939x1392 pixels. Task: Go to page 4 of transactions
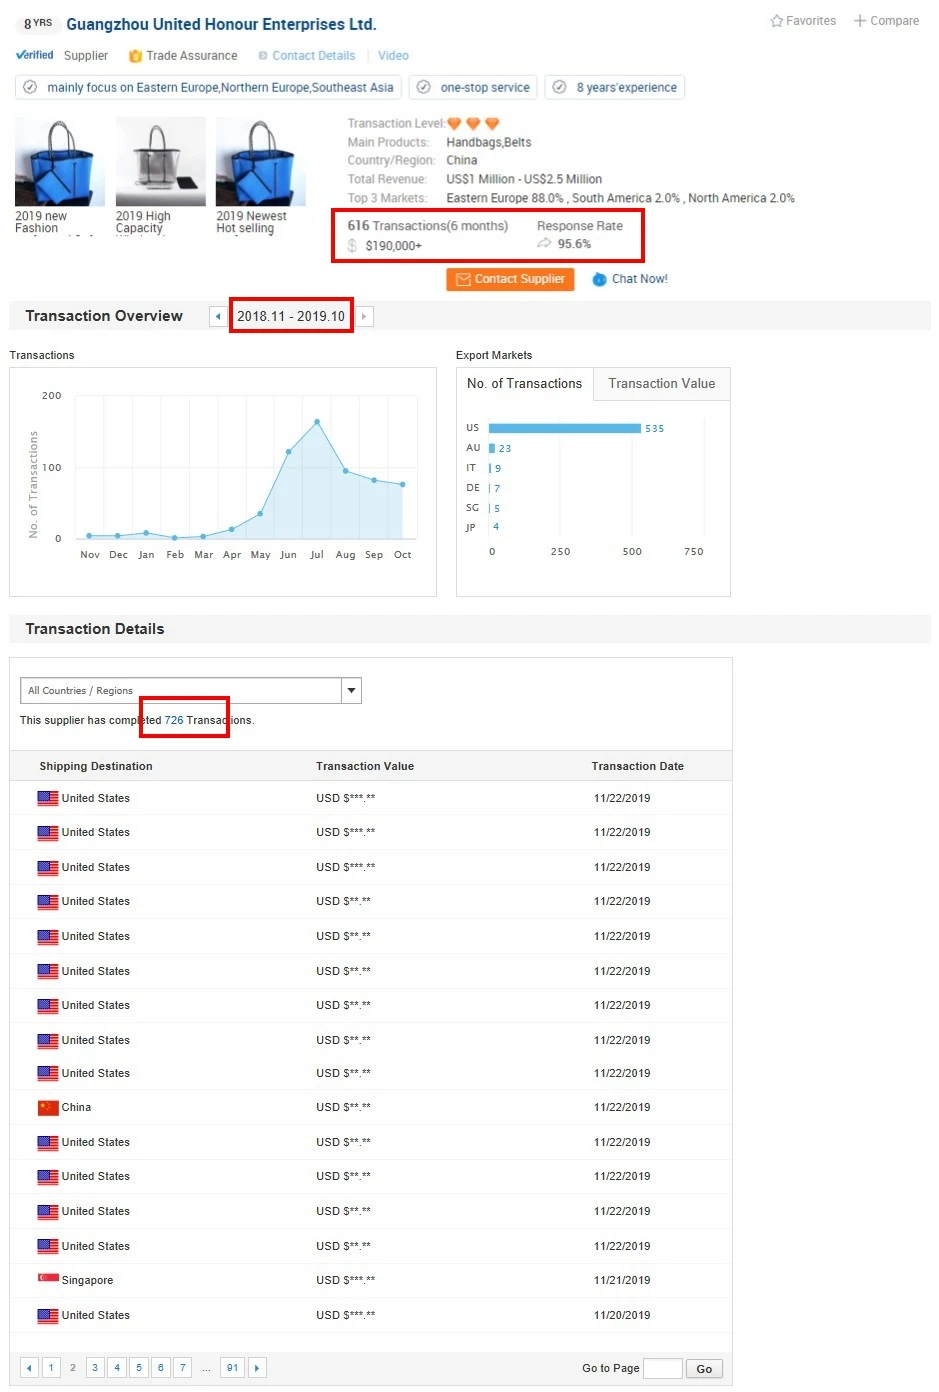(117, 1368)
